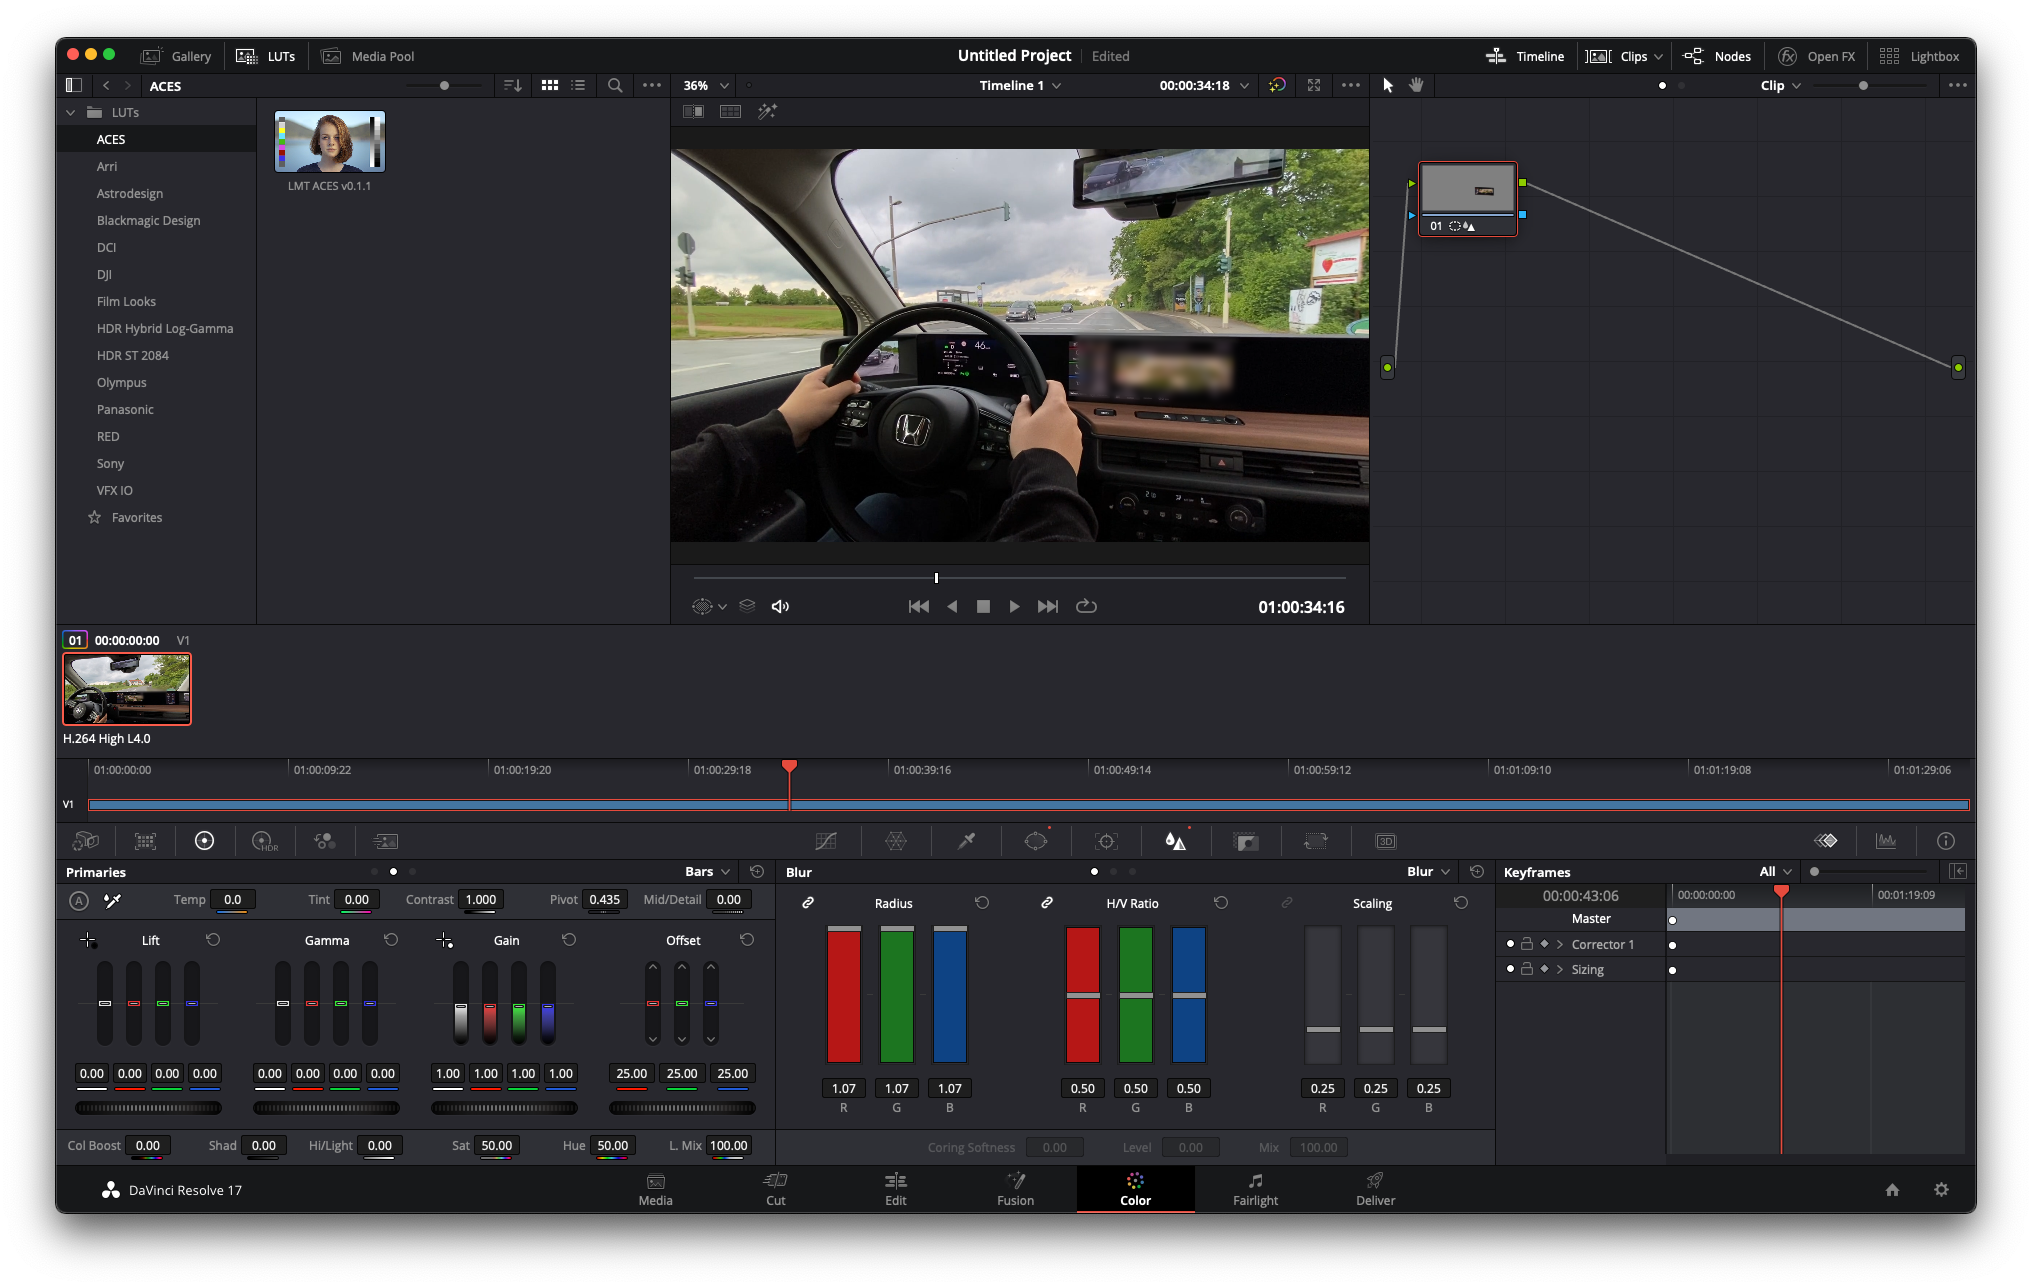Toggle Auto balance A button
Screen dimensions: 2032x1287
(x=79, y=900)
